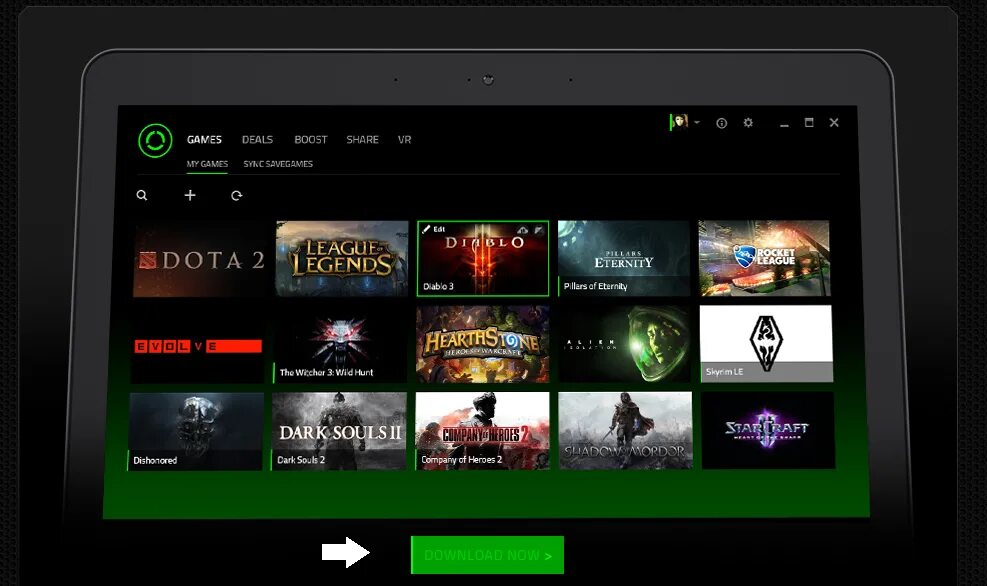The height and width of the screenshot is (586, 987).
Task: Open settings gear icon
Action: [748, 123]
